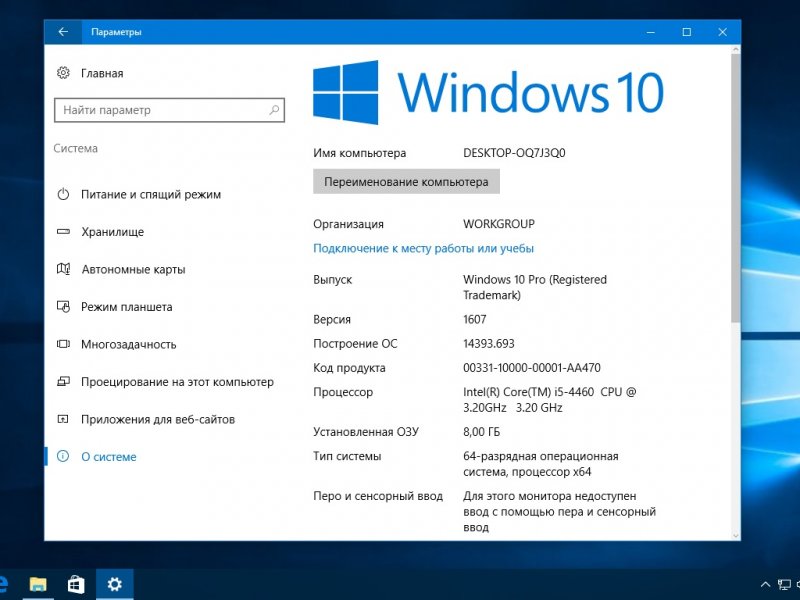
Task: Click the Параметры window title
Action: point(116,32)
